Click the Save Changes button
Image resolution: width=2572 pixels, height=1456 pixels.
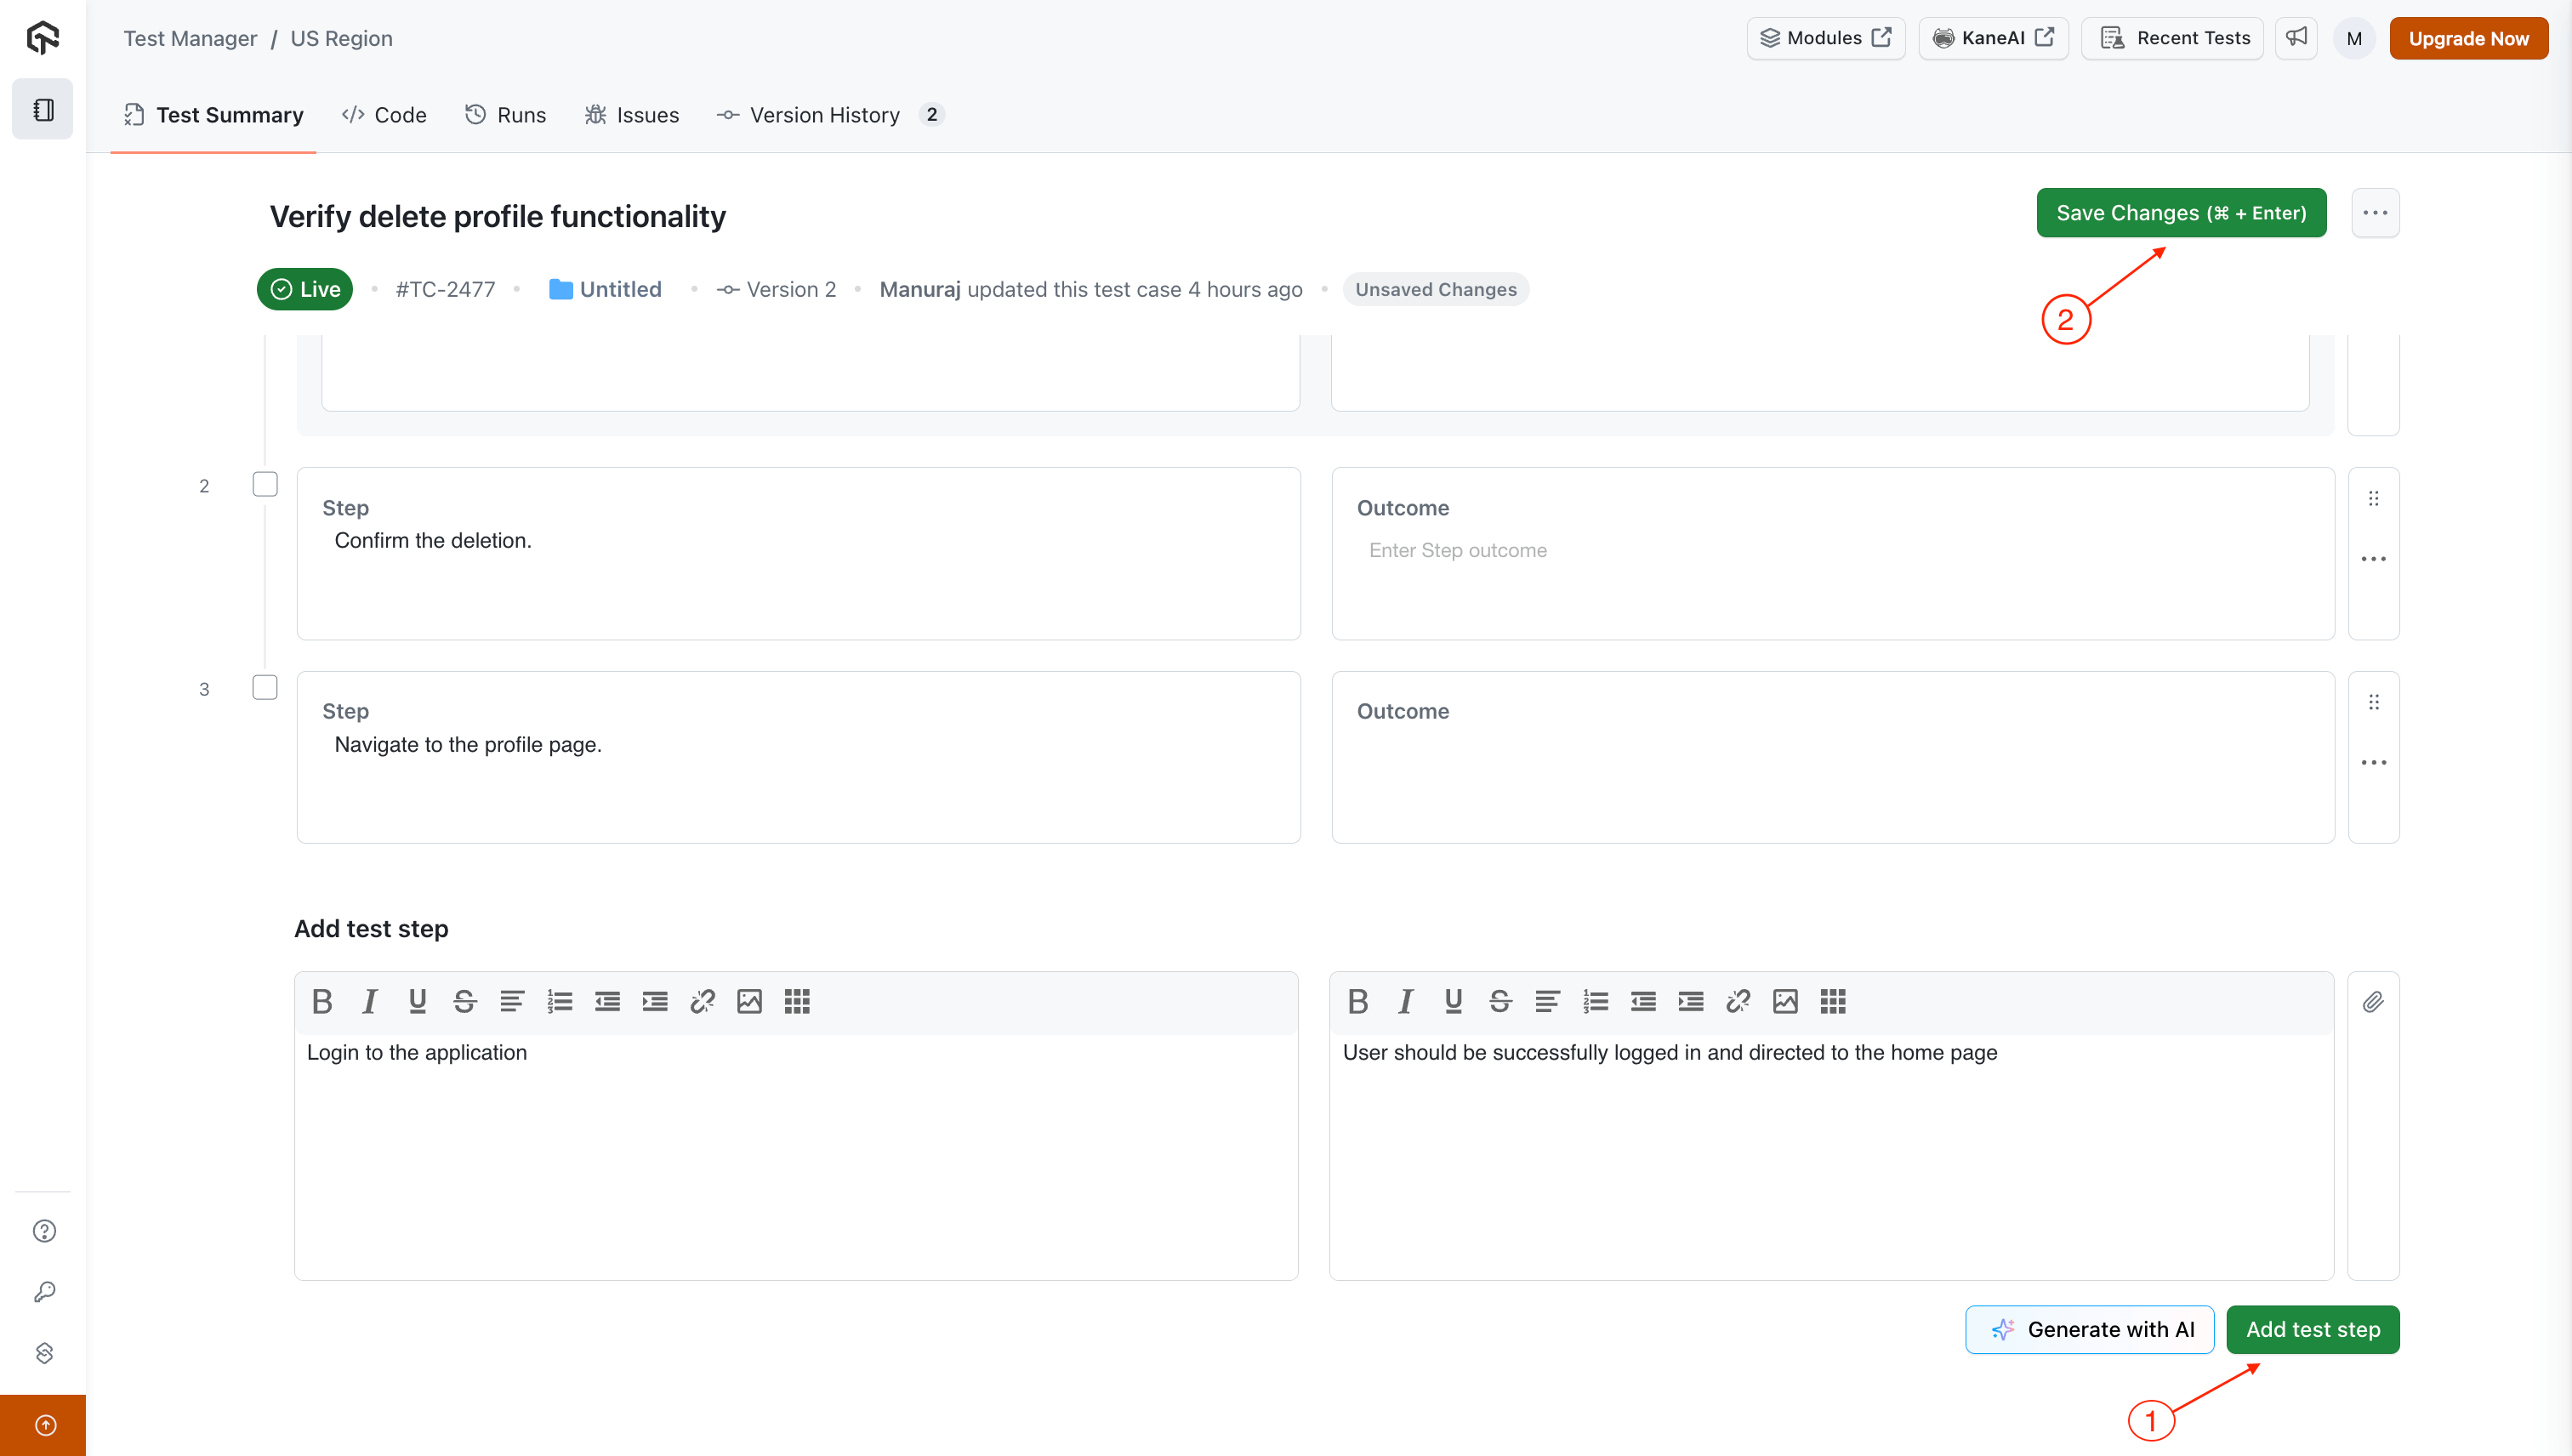point(2180,213)
